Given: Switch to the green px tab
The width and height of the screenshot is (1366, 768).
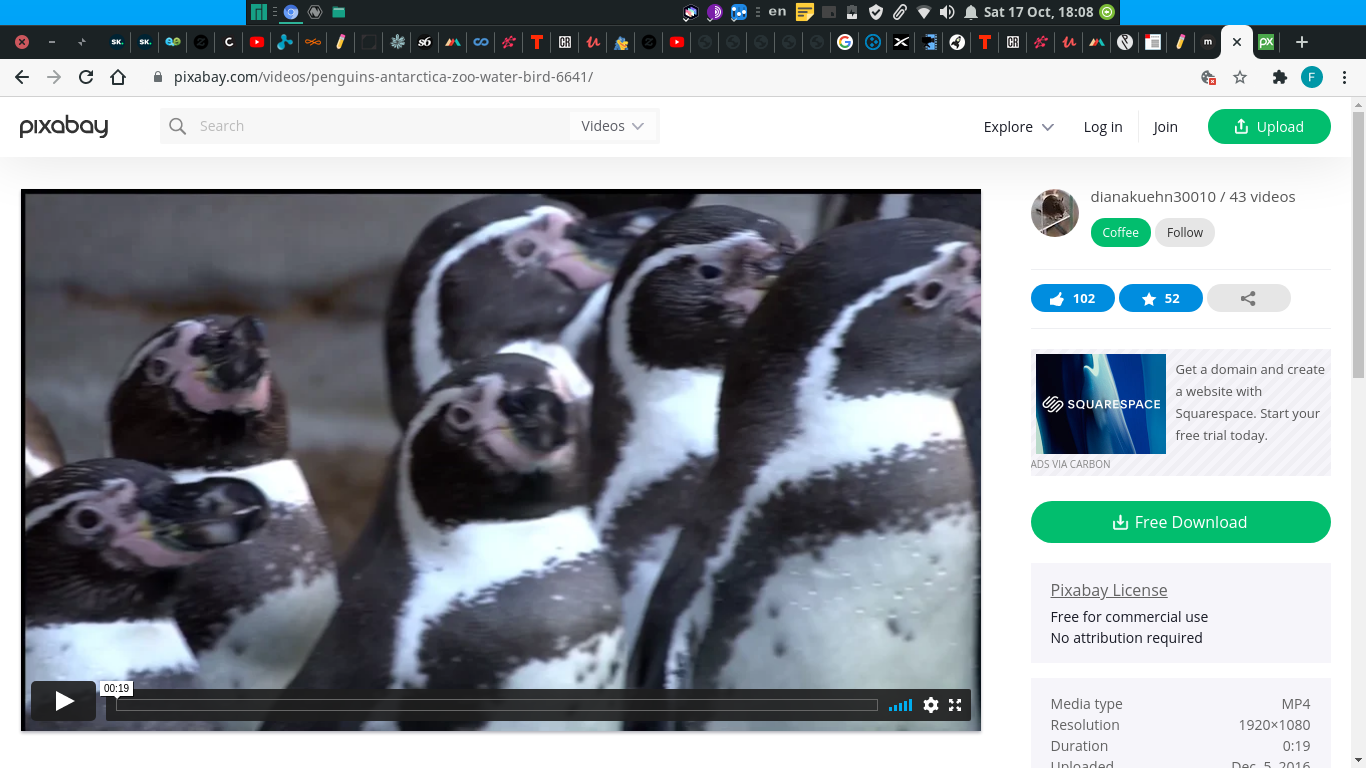Looking at the screenshot, I should point(1265,42).
